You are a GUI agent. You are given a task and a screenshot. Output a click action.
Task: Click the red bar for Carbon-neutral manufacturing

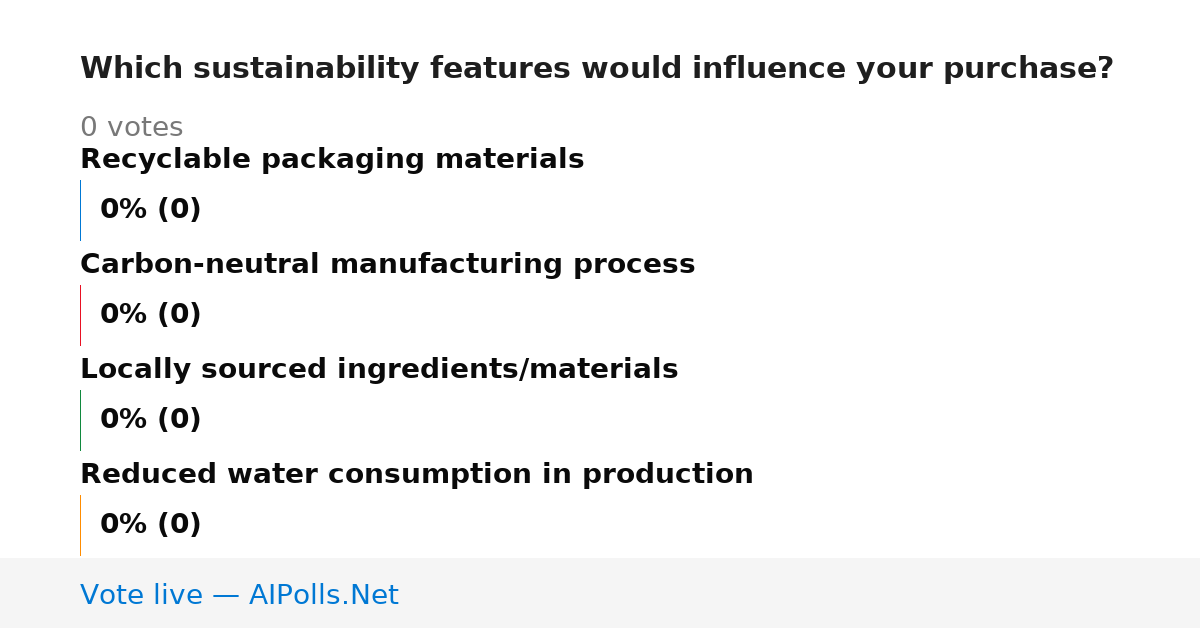(x=81, y=315)
